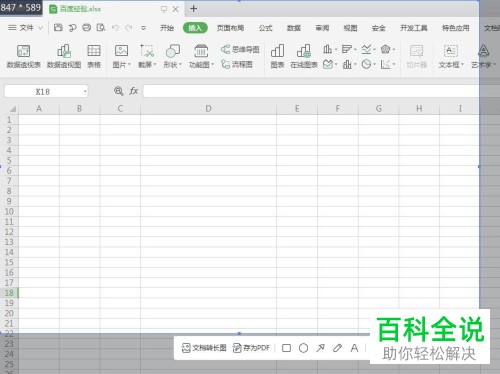Switch to the 数据 tab
500x374 pixels.
pyautogui.click(x=294, y=28)
